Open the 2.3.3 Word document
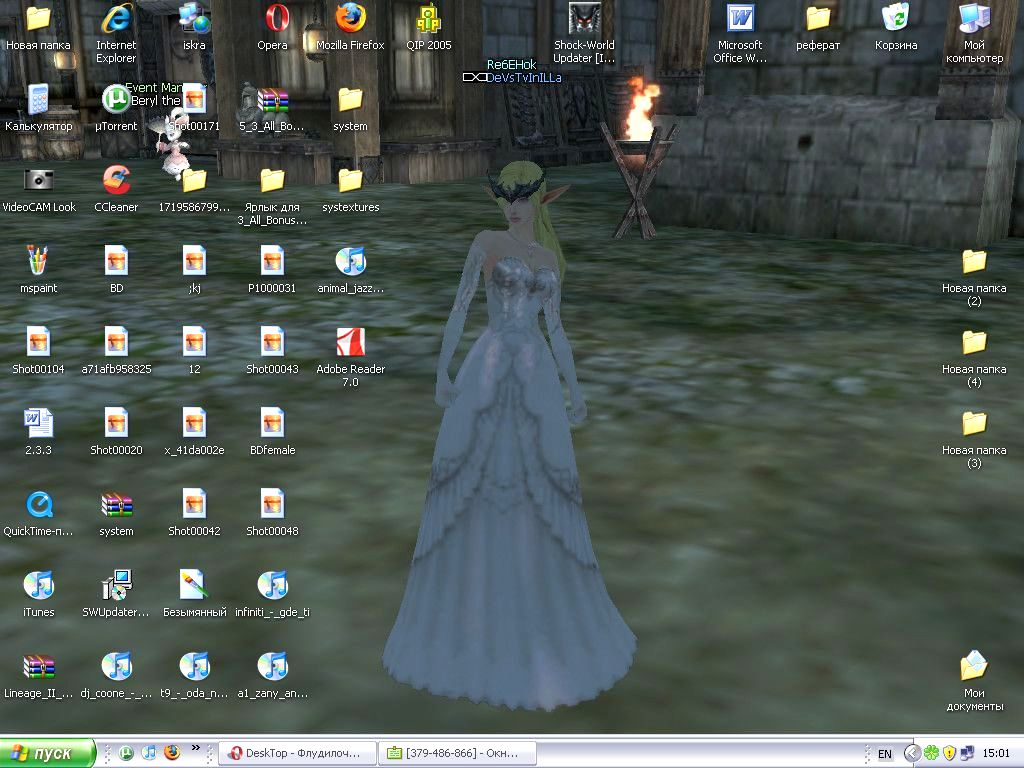 [39, 424]
